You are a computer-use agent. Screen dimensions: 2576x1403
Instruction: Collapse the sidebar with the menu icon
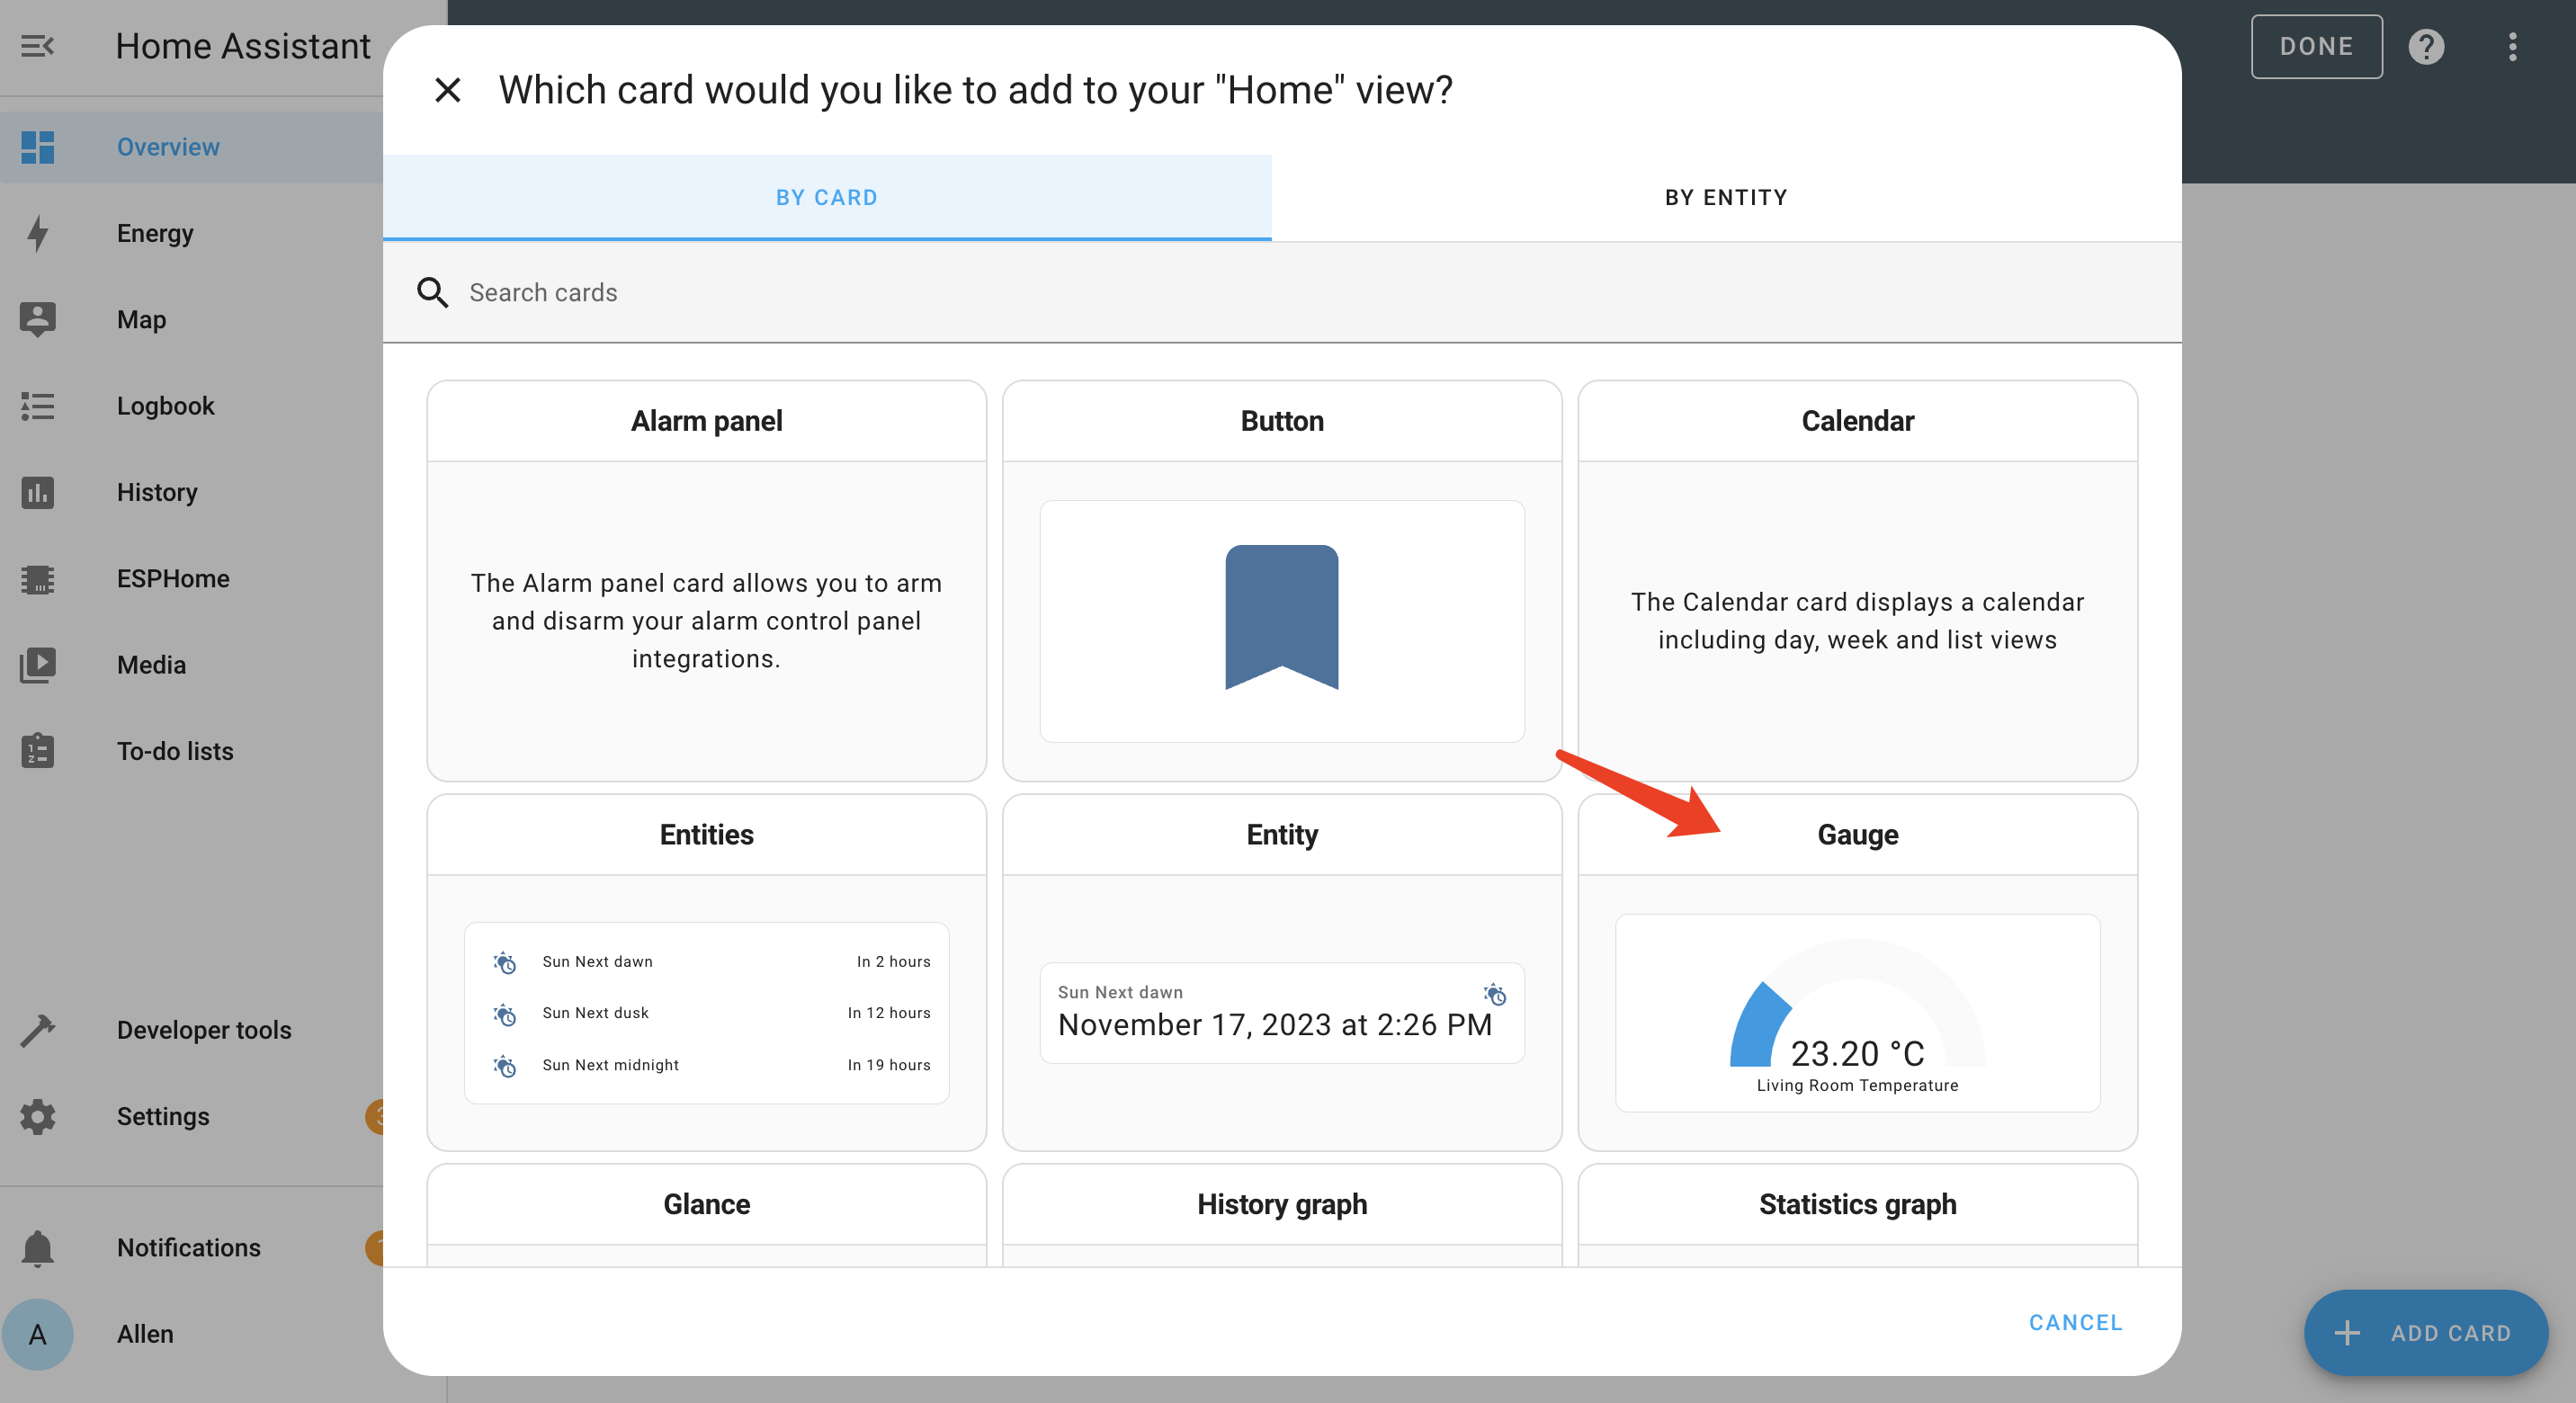tap(37, 46)
